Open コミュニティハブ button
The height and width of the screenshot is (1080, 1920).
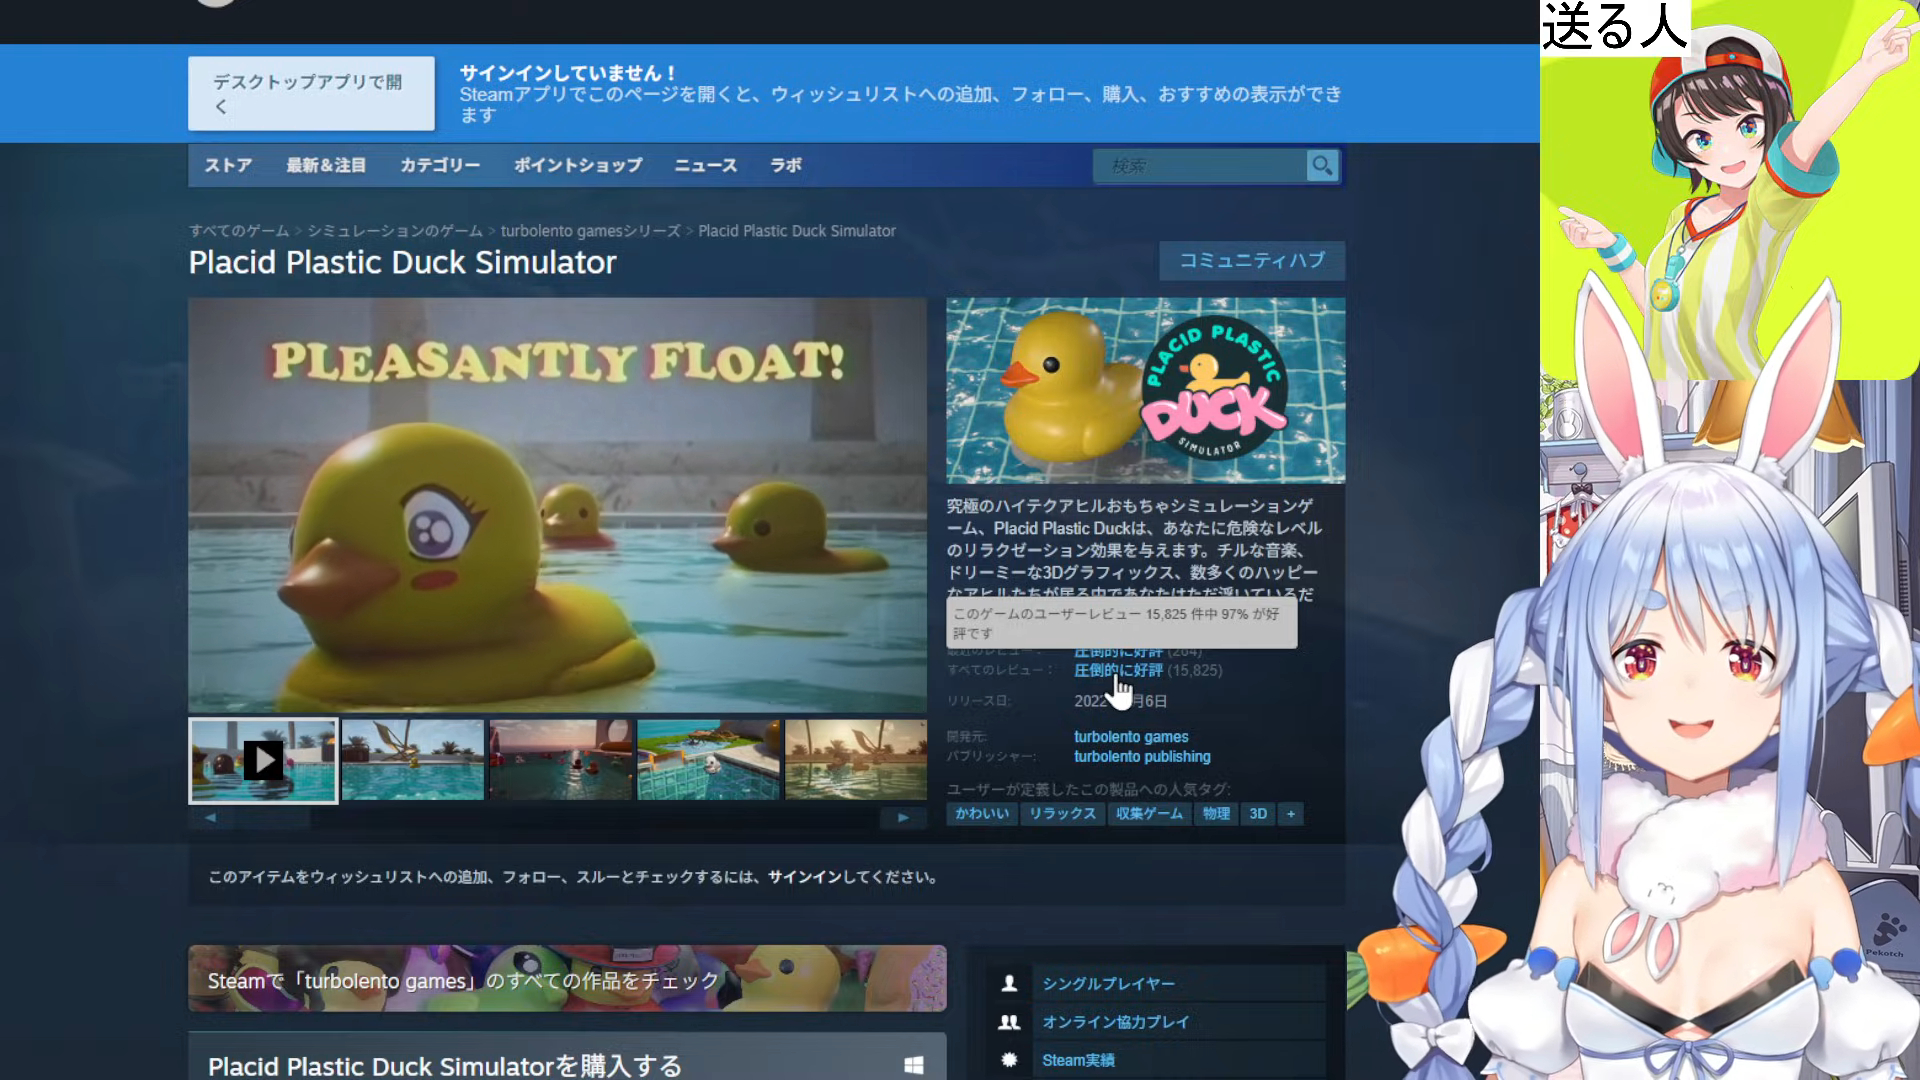pyautogui.click(x=1252, y=260)
